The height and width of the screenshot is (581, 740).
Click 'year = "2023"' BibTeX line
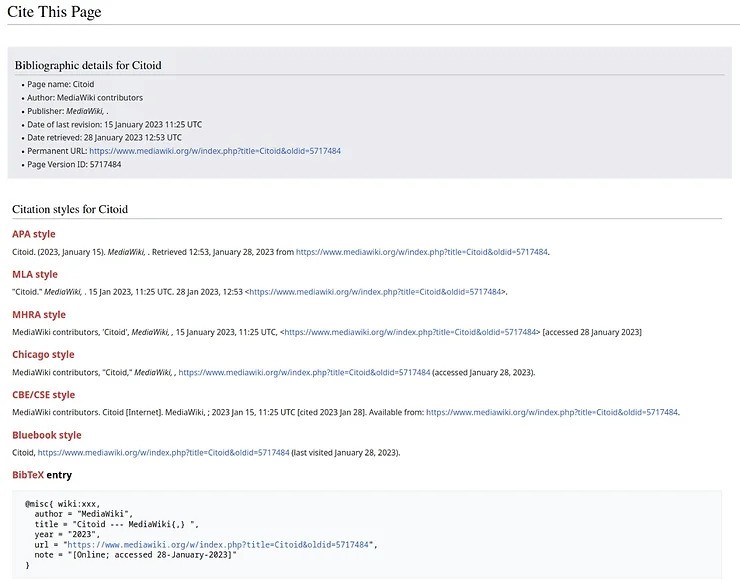click(67, 535)
